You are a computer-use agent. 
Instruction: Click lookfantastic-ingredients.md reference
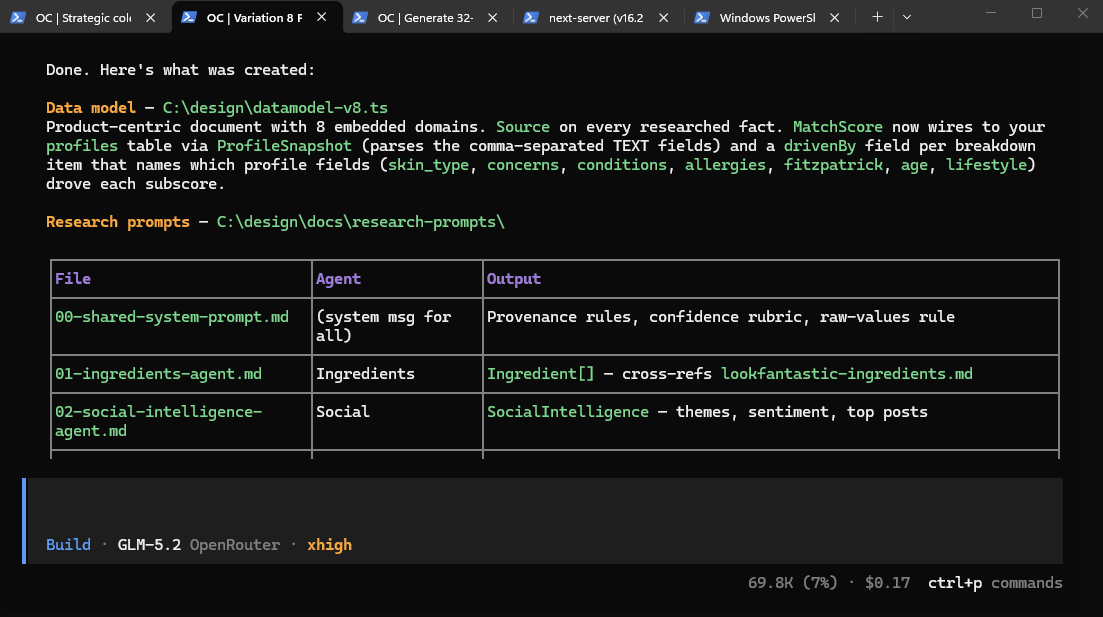click(847, 374)
